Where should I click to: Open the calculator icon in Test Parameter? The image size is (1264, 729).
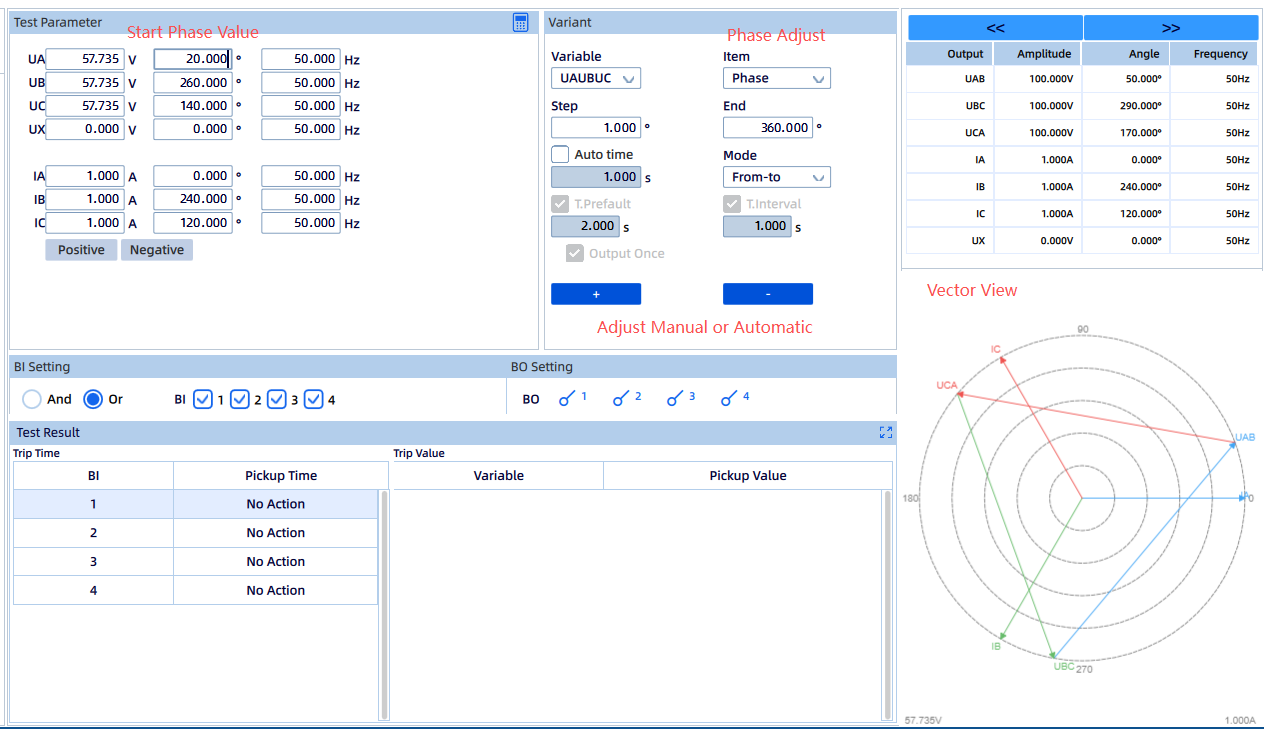[x=520, y=23]
